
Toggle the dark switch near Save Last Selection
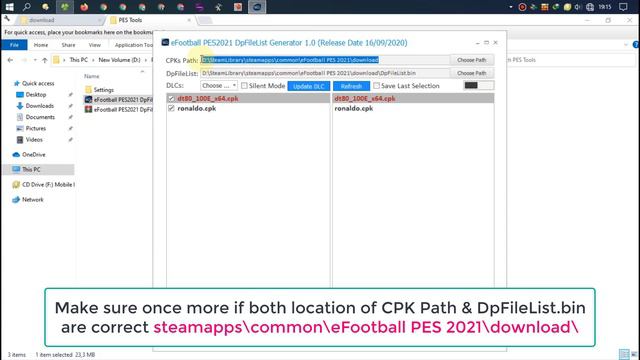tap(478, 85)
